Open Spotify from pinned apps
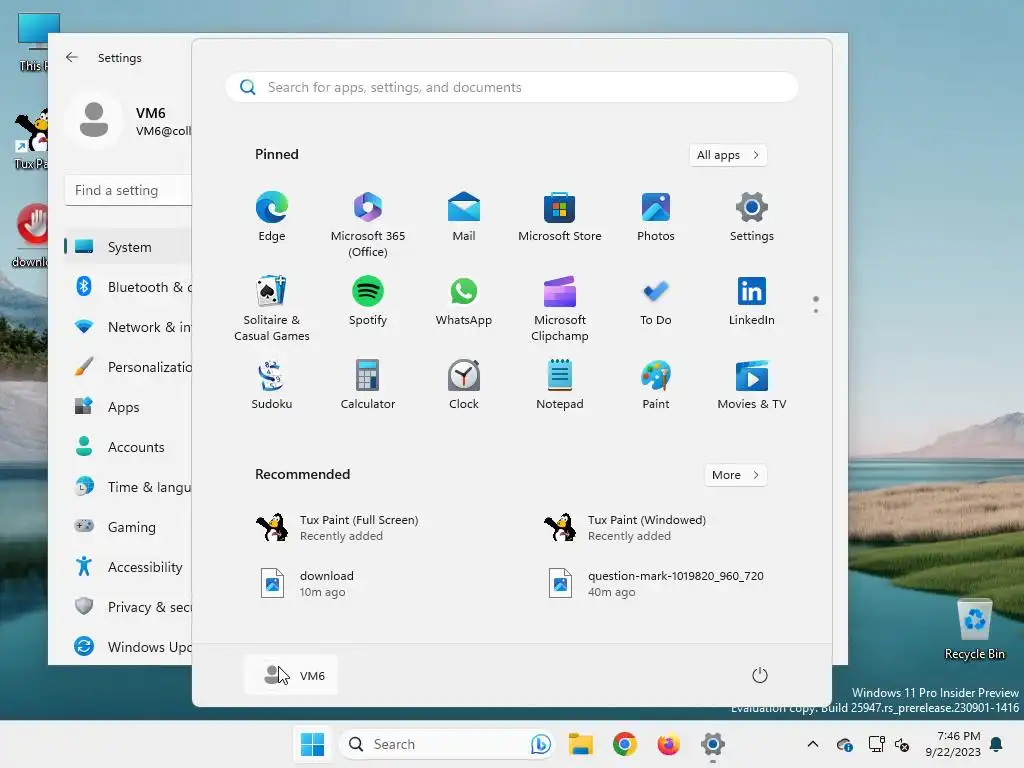 click(x=368, y=300)
